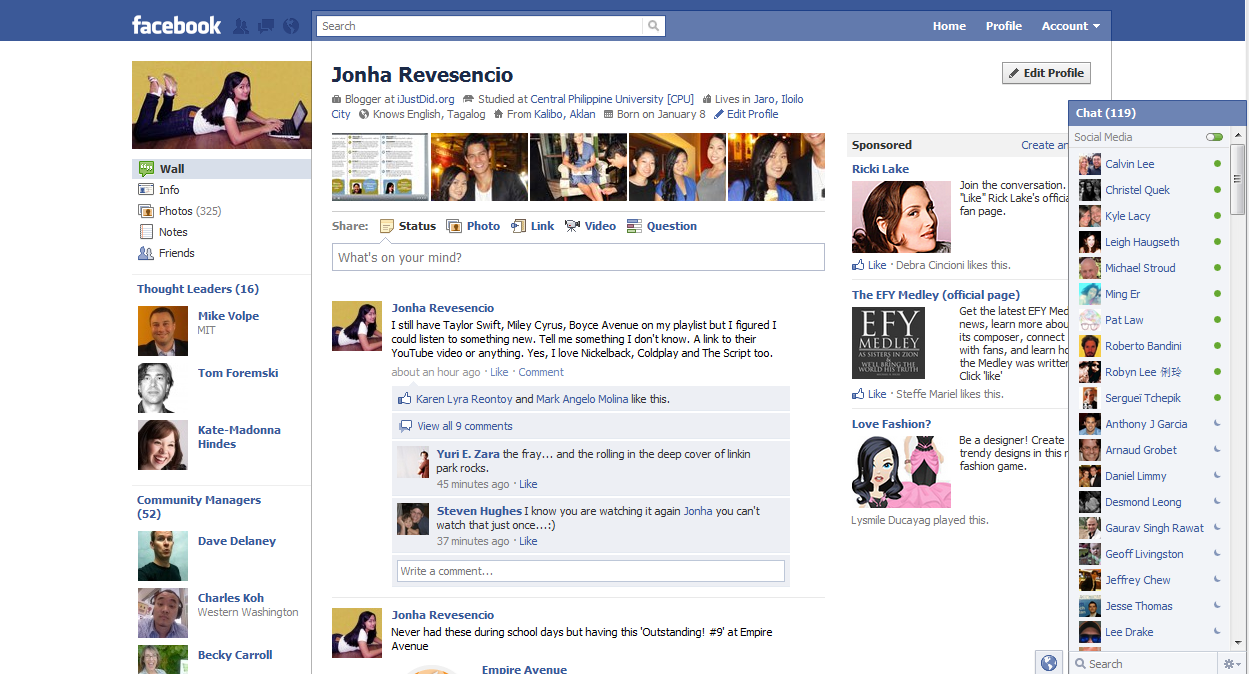Viewport: 1249px width, 674px height.
Task: Choose Video share option
Action: [590, 226]
